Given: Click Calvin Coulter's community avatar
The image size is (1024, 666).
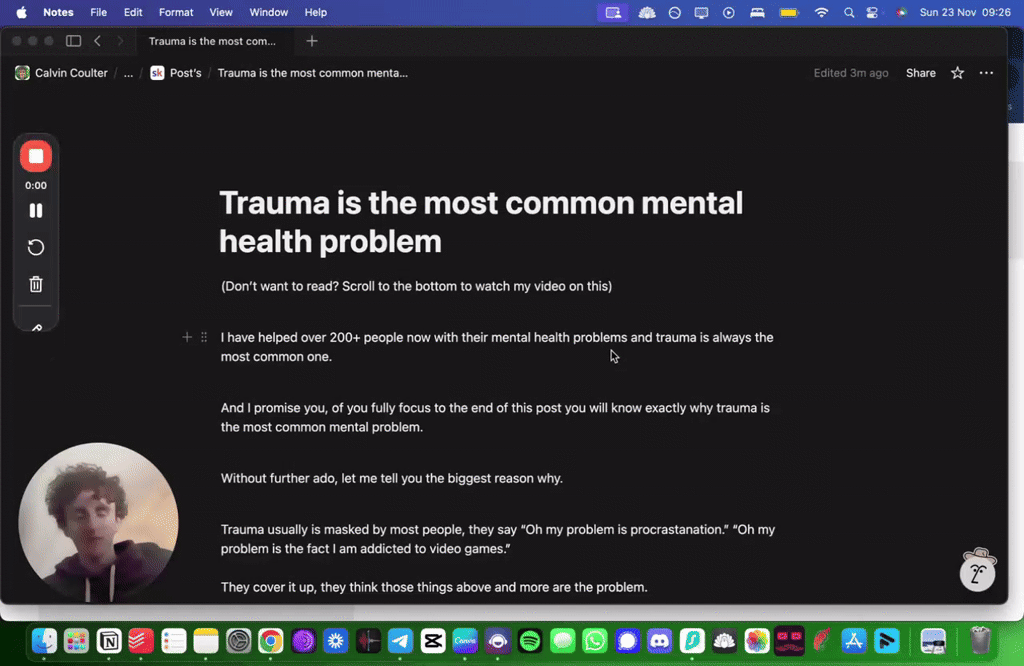Looking at the screenshot, I should point(22,73).
